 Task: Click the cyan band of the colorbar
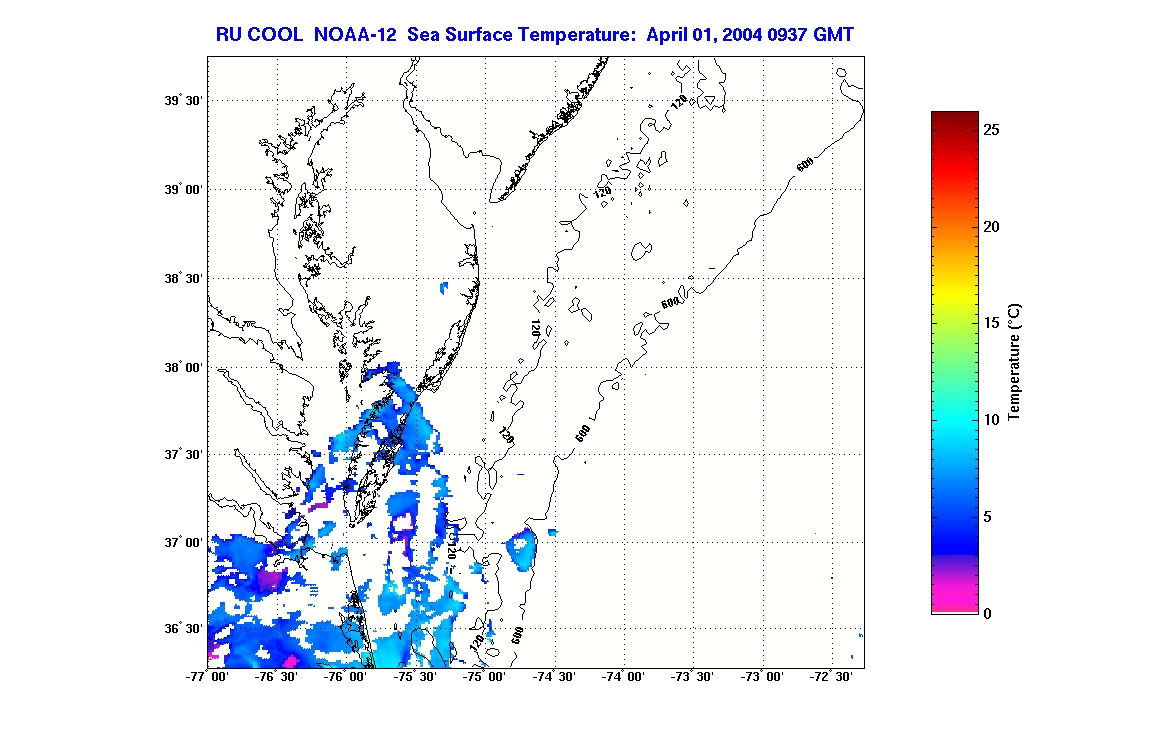(954, 420)
